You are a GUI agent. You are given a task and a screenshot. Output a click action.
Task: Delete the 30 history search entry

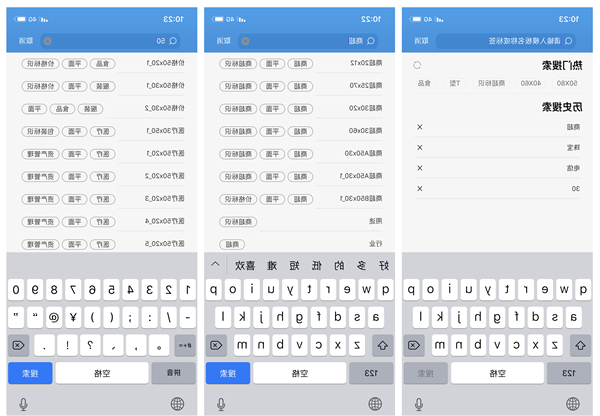click(420, 188)
